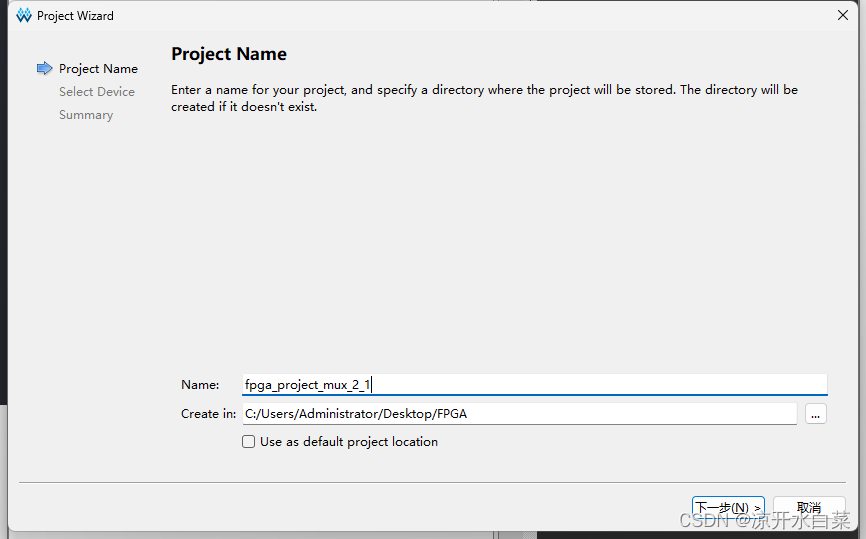Image resolution: width=866 pixels, height=539 pixels.
Task: Click the Gowin logo icon in title bar
Action: click(x=24, y=15)
